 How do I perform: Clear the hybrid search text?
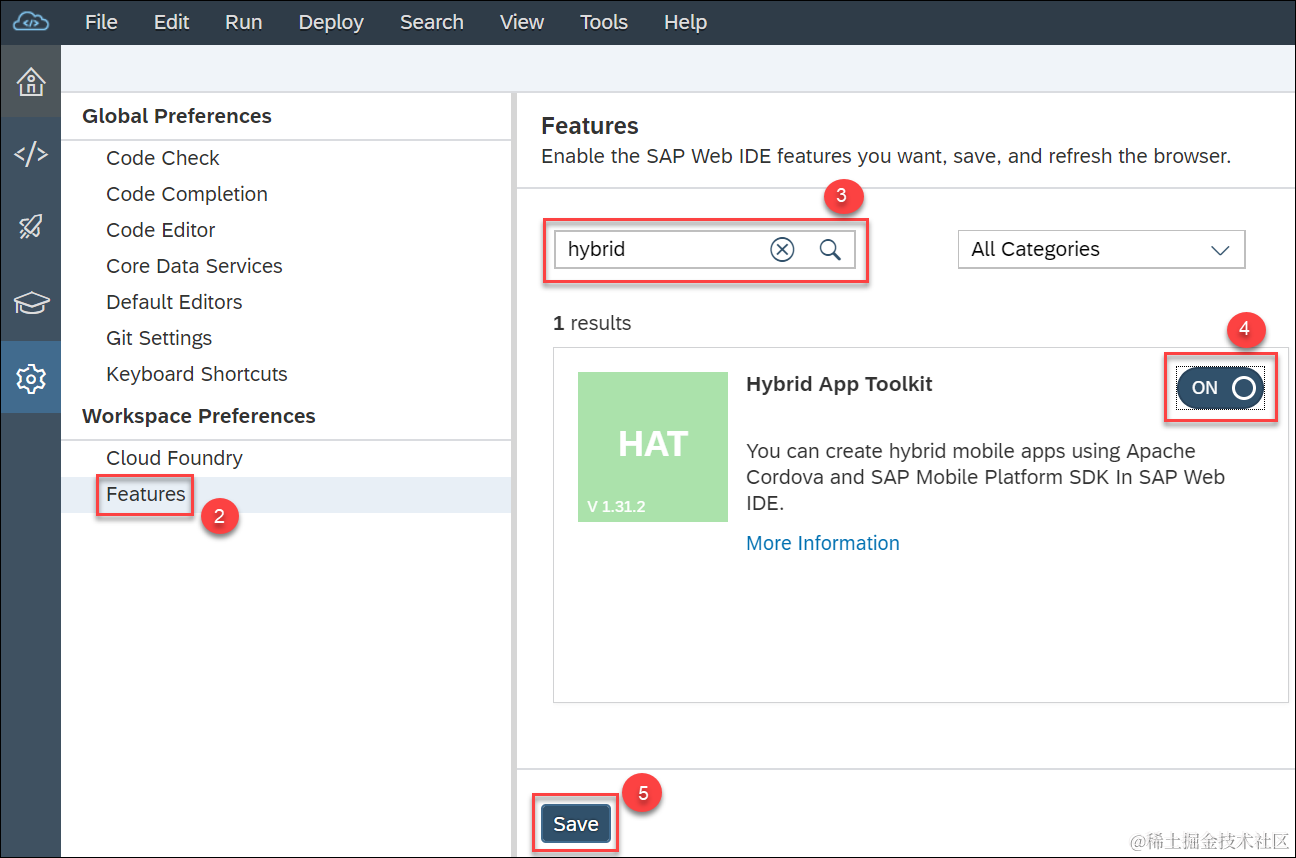click(x=782, y=250)
